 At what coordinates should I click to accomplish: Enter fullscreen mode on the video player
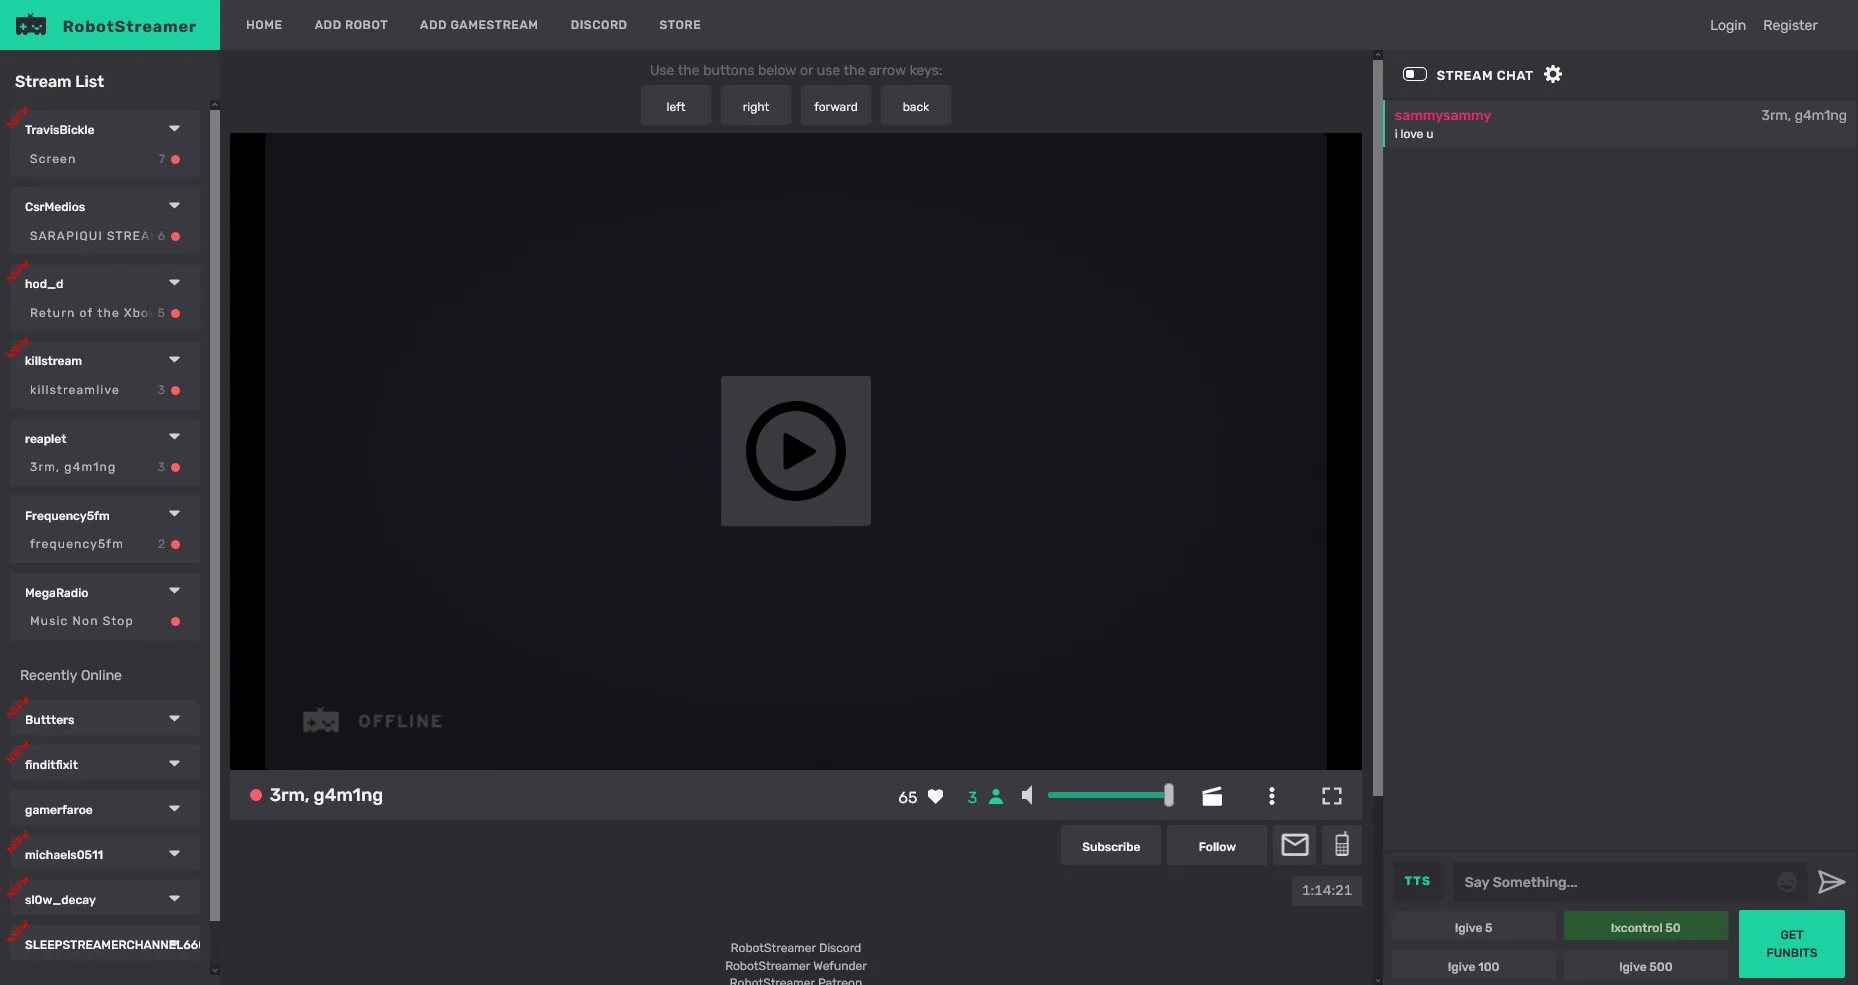point(1331,796)
